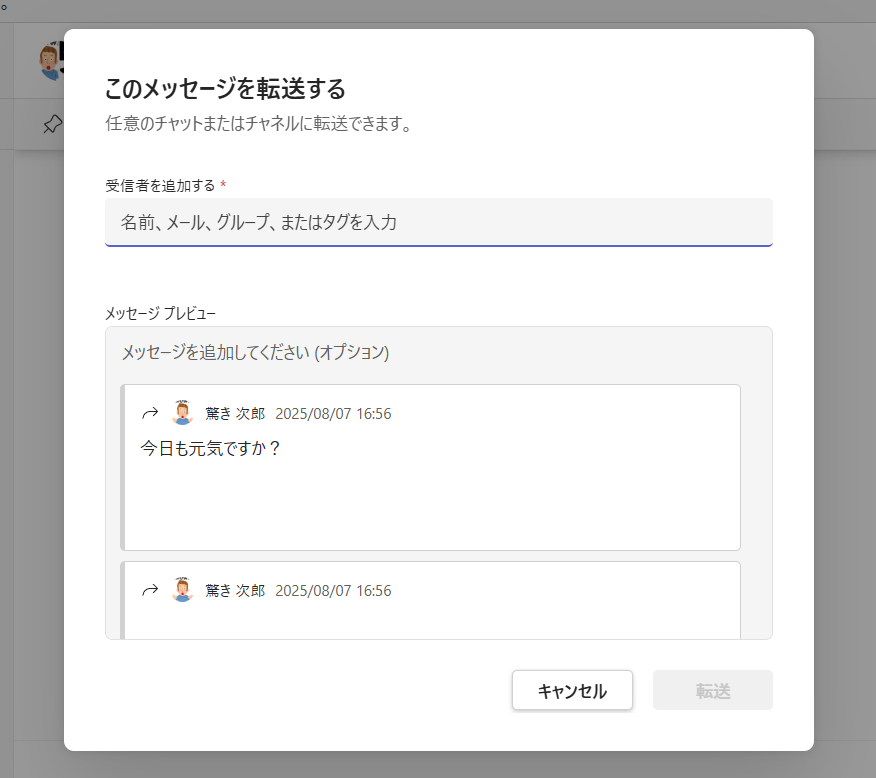Click the 転送 forward button

tap(712, 690)
